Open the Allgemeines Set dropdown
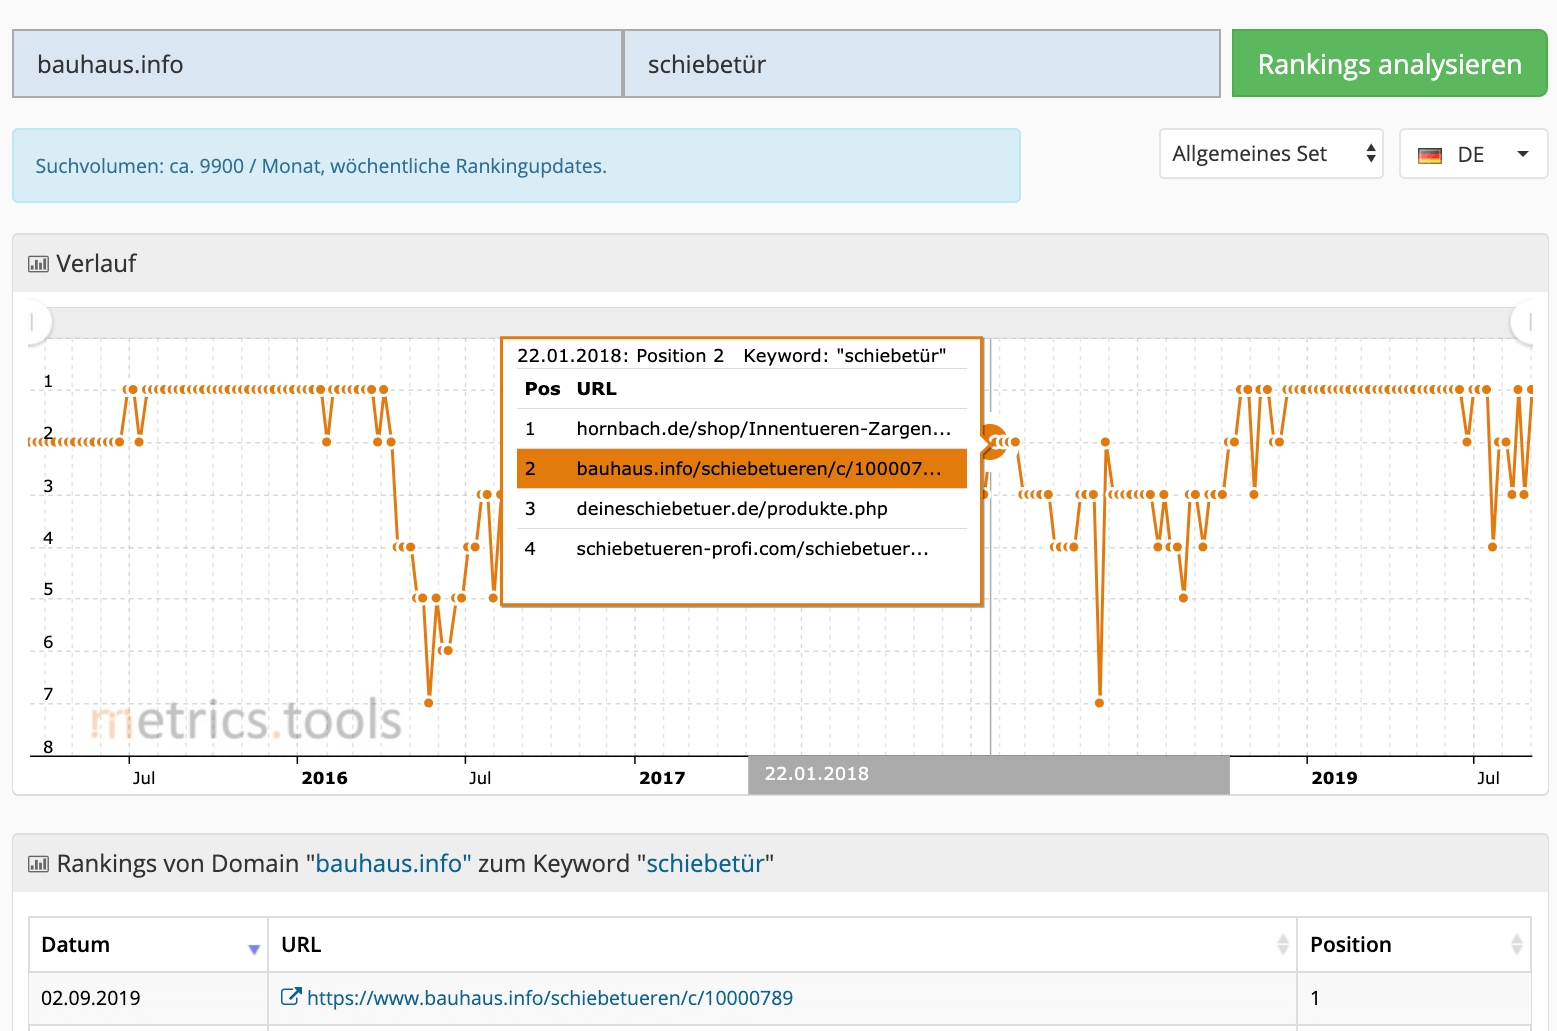The image size is (1557, 1031). 1271,154
